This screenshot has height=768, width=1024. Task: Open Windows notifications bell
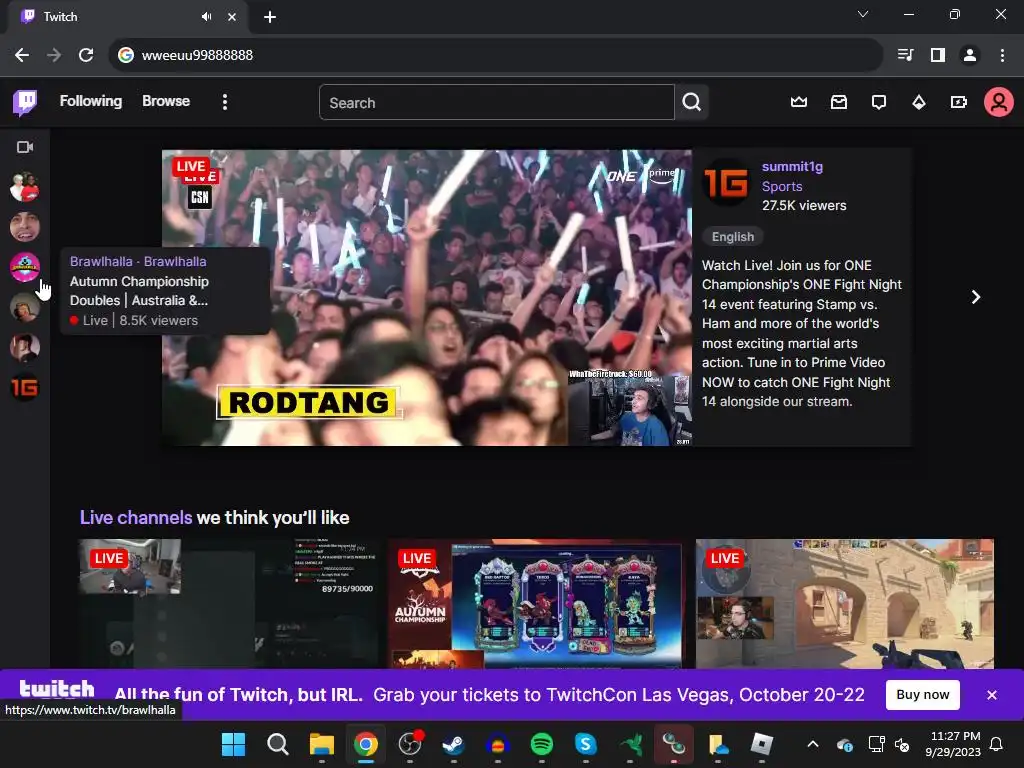[997, 744]
